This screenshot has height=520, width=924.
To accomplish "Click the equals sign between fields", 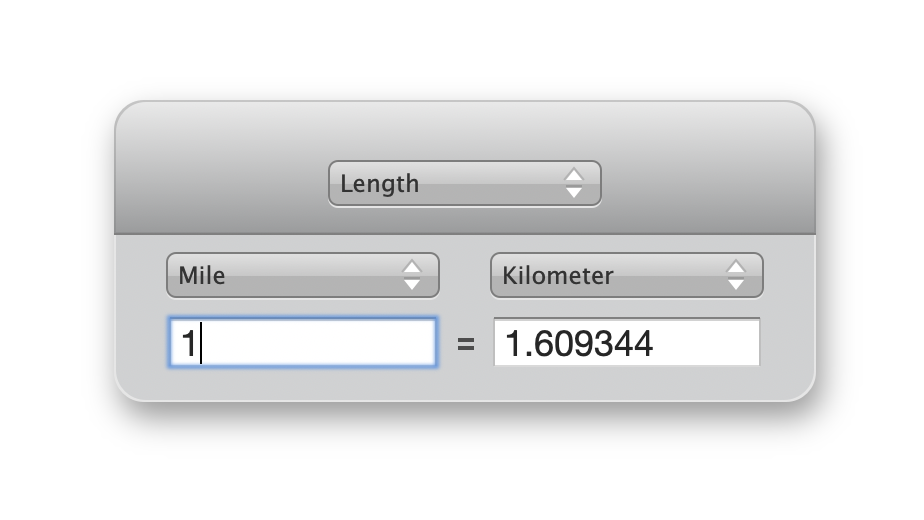I will tap(465, 345).
